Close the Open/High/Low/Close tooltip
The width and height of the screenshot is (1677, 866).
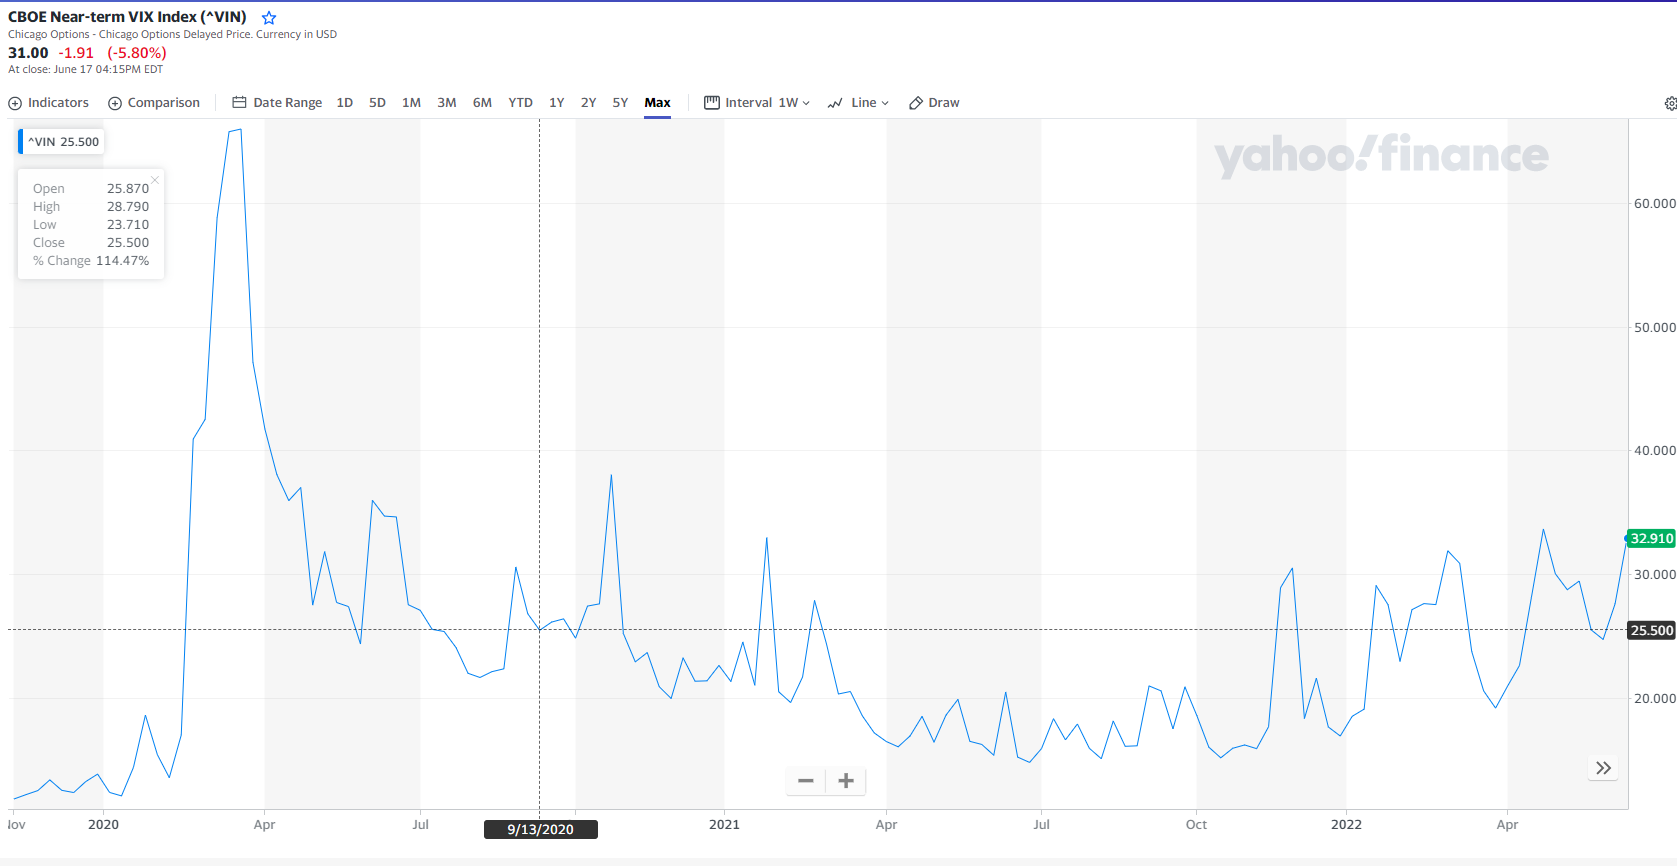pyautogui.click(x=155, y=180)
